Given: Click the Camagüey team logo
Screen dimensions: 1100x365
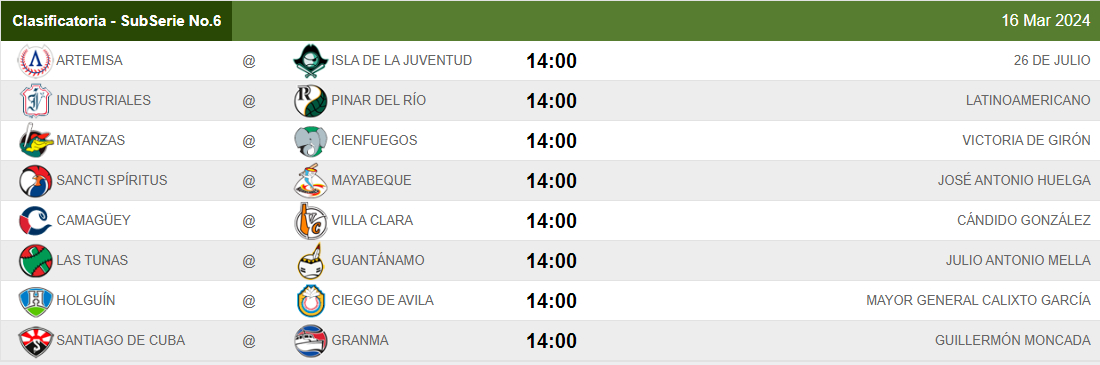Looking at the screenshot, I should (35, 220).
